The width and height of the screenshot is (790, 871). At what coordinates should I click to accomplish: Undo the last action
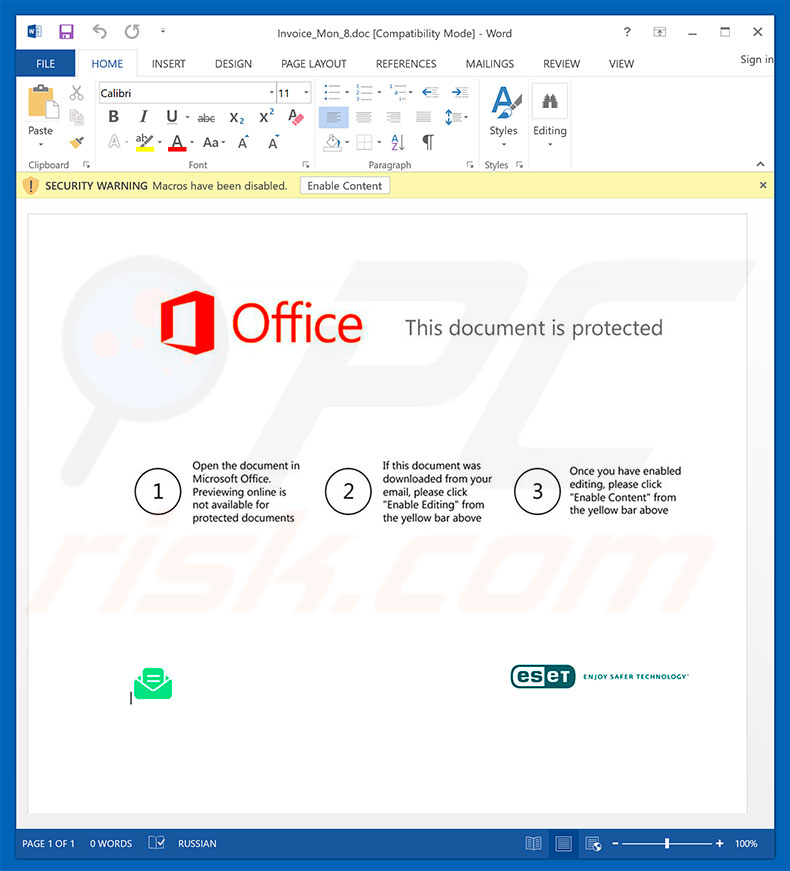[99, 32]
